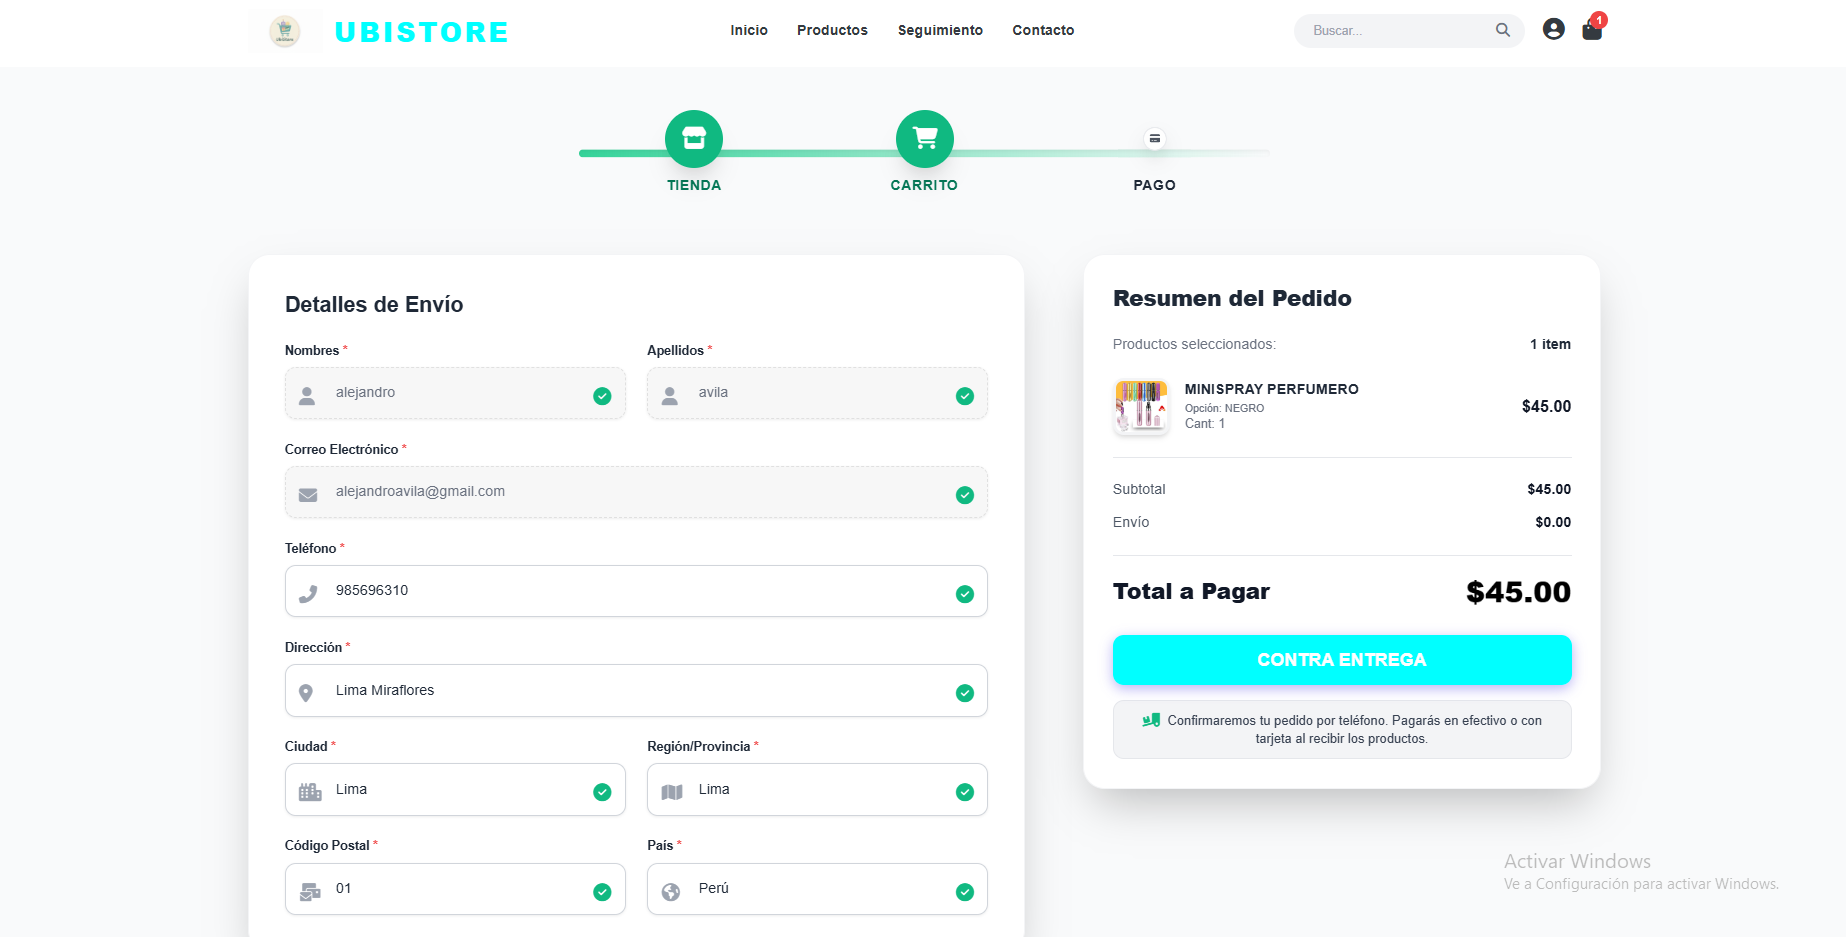Click the map pin icon in Dirección field
The width and height of the screenshot is (1846, 937).
click(308, 691)
